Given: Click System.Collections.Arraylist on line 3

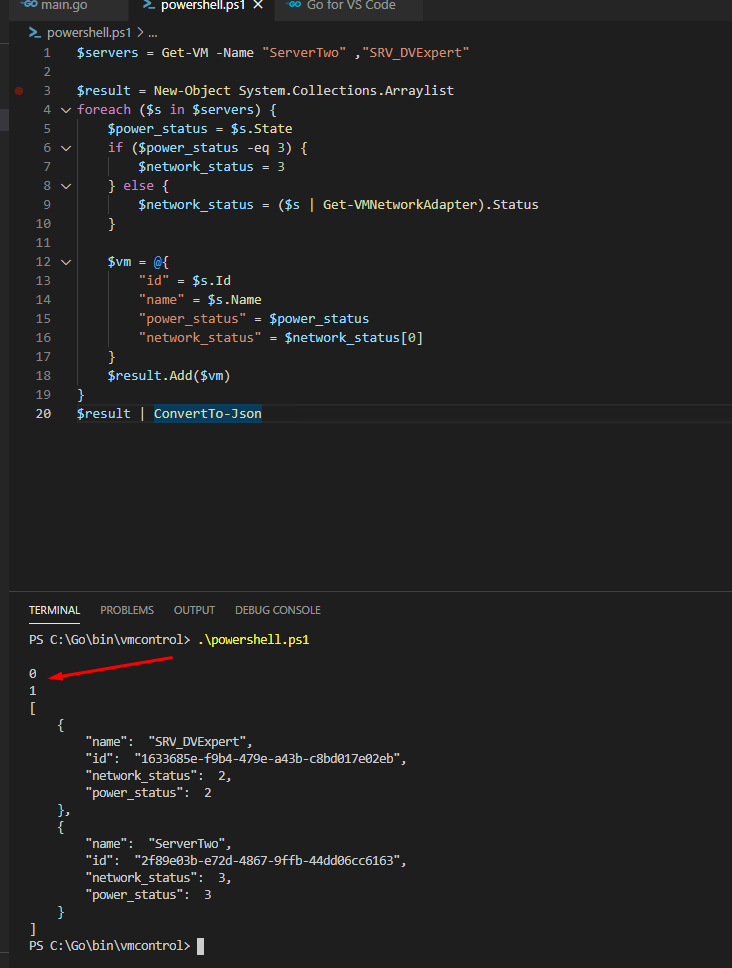Looking at the screenshot, I should [346, 91].
